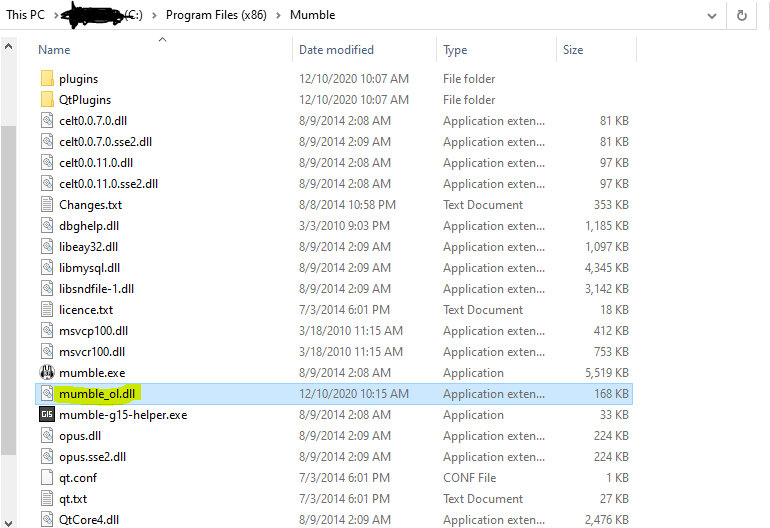Image resolution: width=770 pixels, height=528 pixels.
Task: Select the mumble.exe file name
Action: point(92,373)
